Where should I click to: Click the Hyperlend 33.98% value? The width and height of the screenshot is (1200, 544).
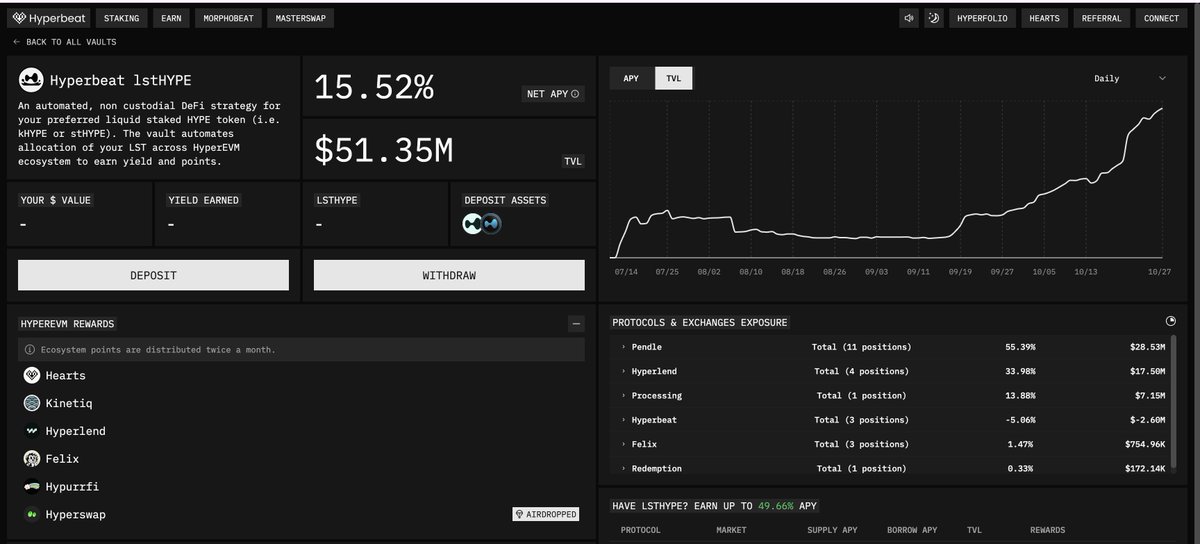point(1020,371)
